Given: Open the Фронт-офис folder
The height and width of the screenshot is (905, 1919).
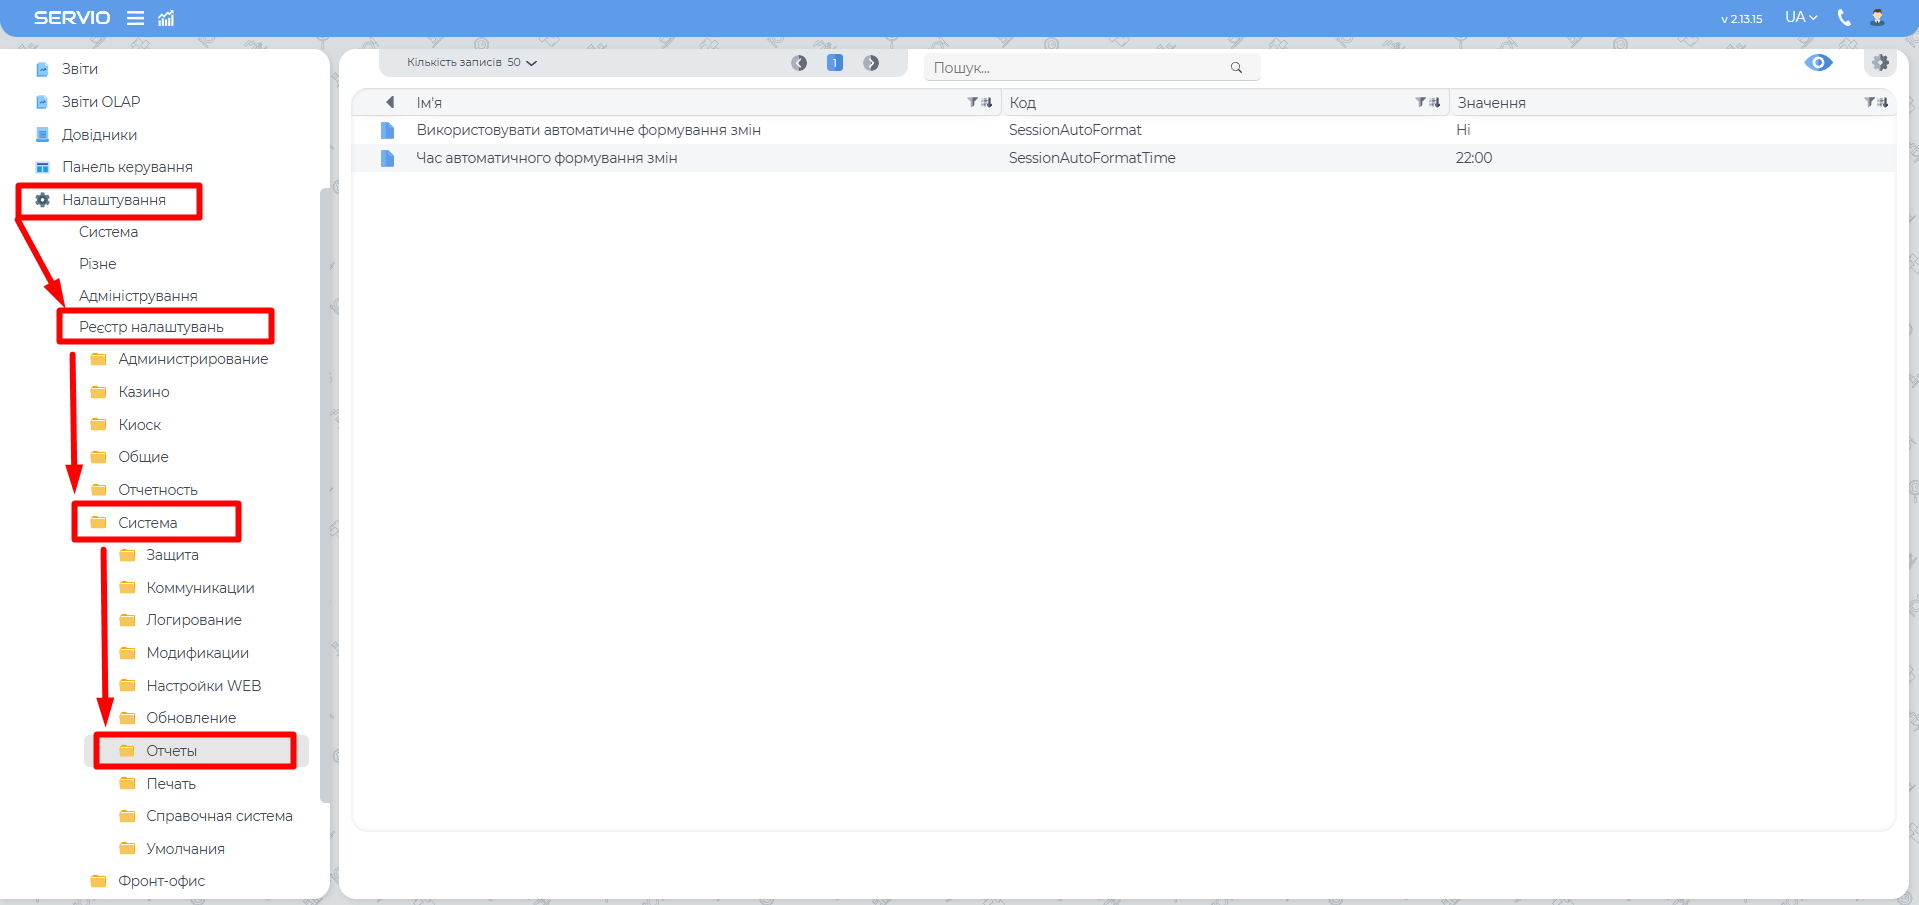Looking at the screenshot, I should 161,881.
